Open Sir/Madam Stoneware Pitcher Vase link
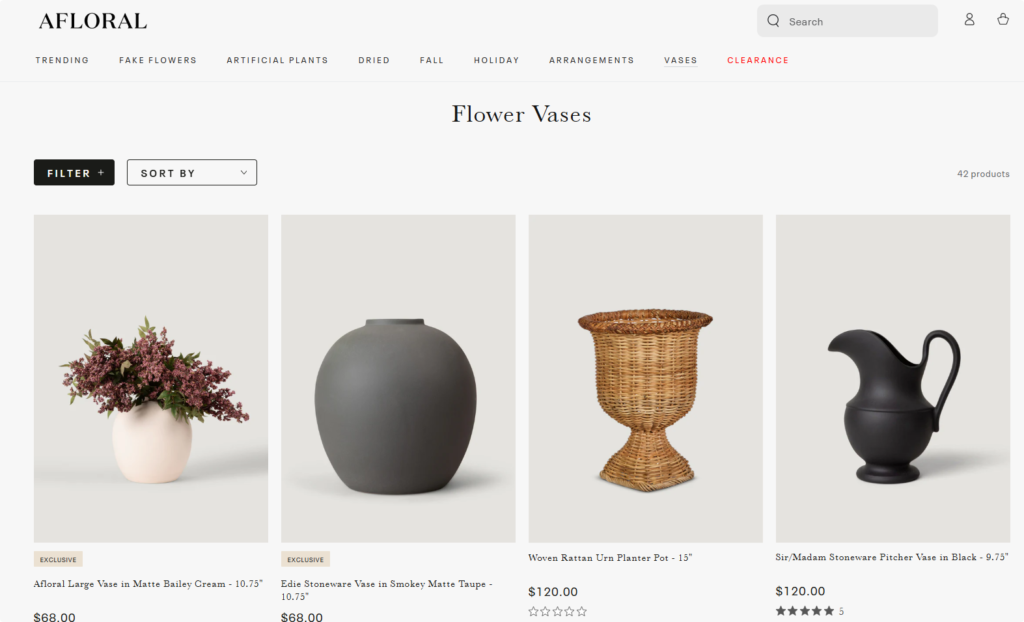Viewport: 1024px width, 622px height. [891, 557]
